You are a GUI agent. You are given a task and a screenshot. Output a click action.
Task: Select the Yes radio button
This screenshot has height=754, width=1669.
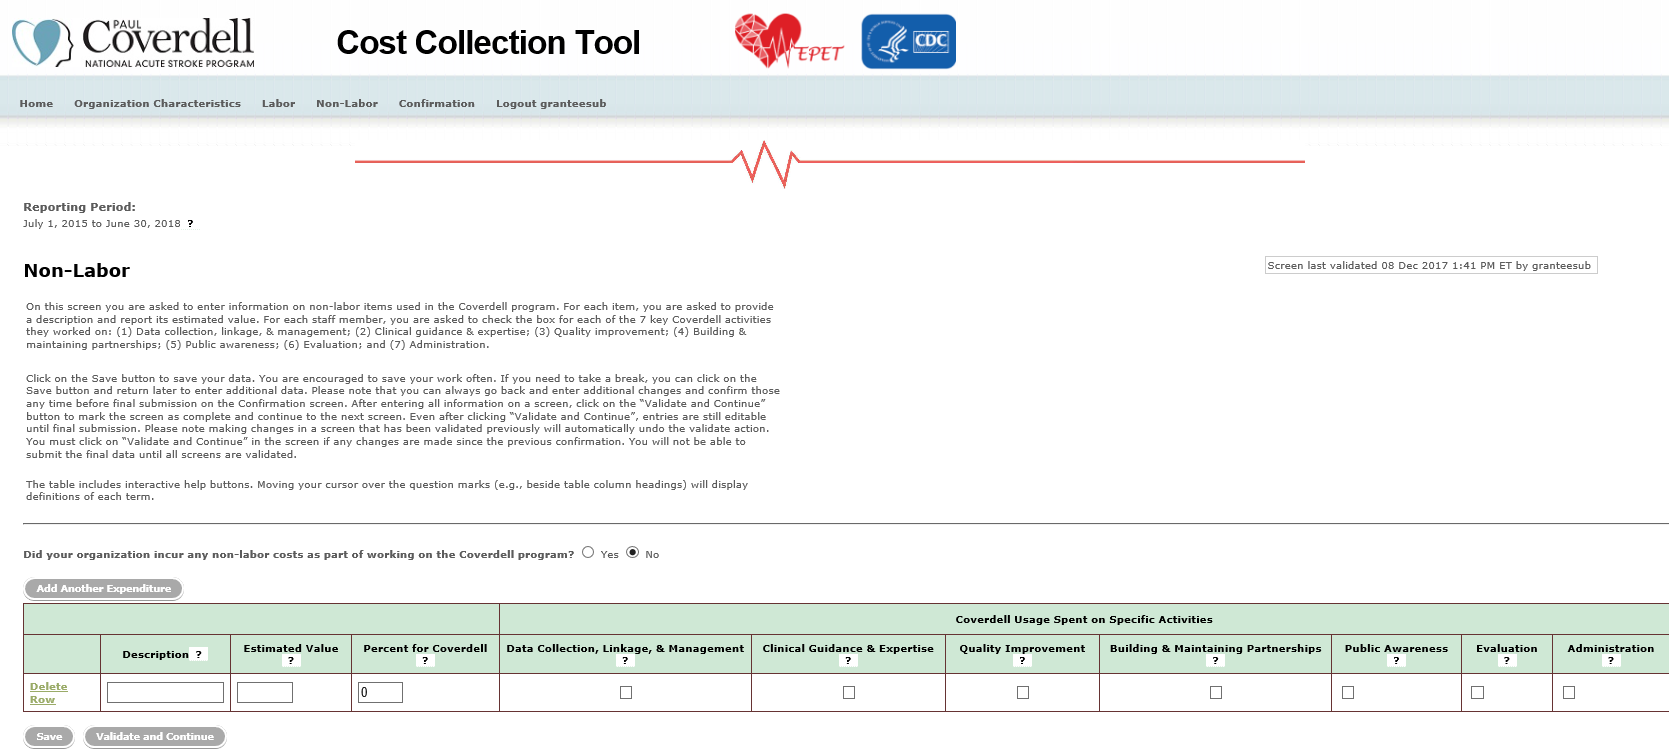pos(588,552)
